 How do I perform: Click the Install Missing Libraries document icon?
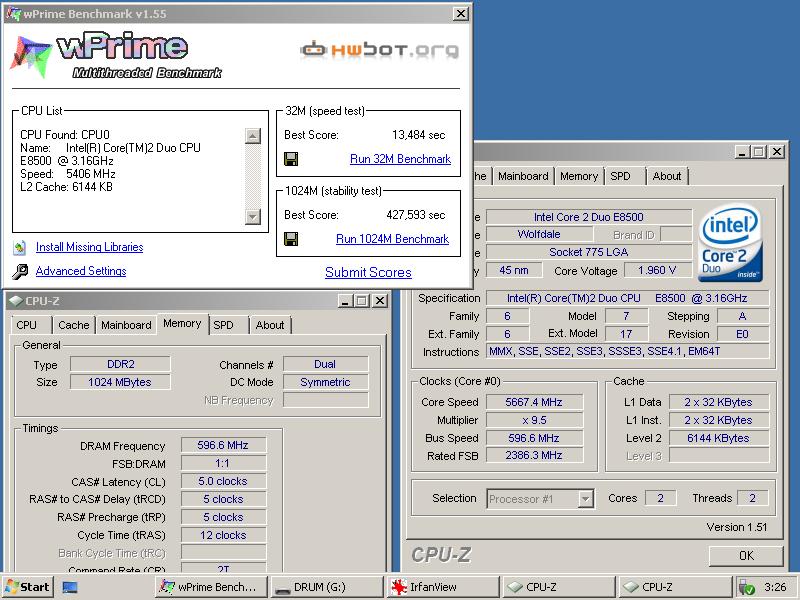[20, 247]
